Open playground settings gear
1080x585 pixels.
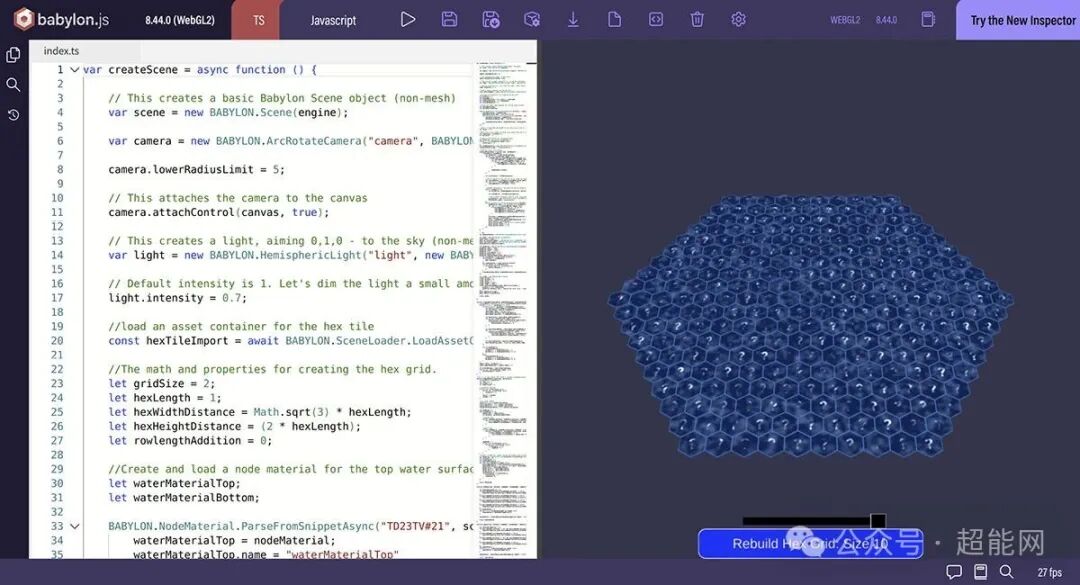pyautogui.click(x=738, y=19)
